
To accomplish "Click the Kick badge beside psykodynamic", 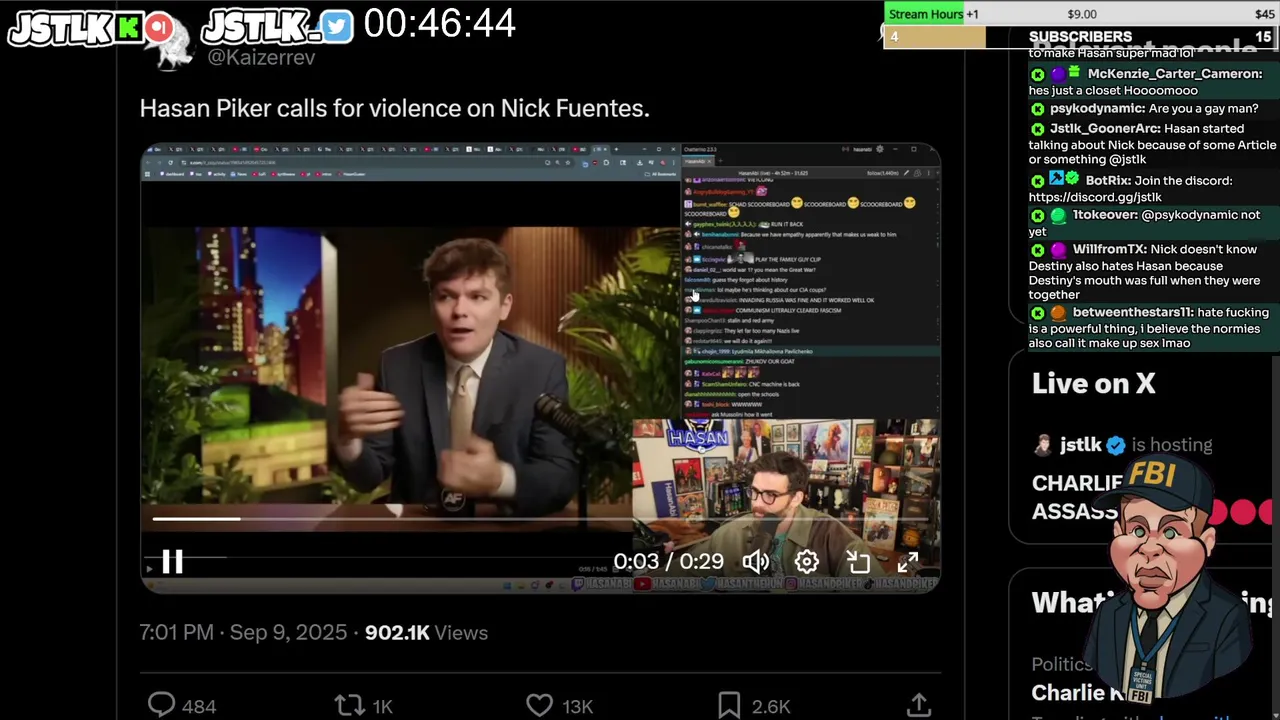I will [x=1037, y=108].
